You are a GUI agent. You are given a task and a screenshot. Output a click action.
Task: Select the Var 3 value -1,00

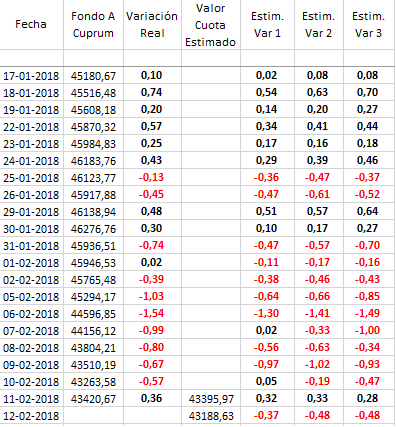click(367, 330)
